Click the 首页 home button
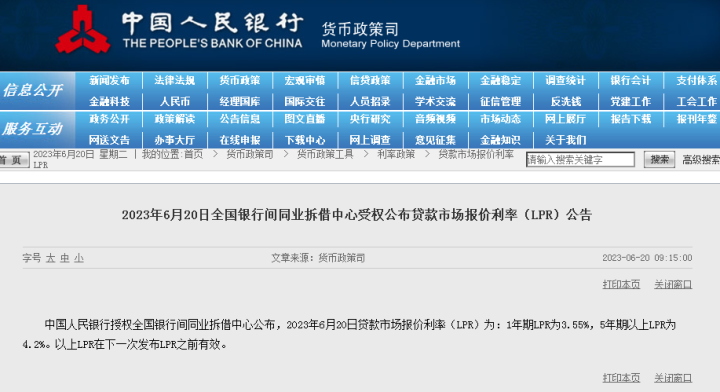720x392 pixels. [x=14, y=160]
